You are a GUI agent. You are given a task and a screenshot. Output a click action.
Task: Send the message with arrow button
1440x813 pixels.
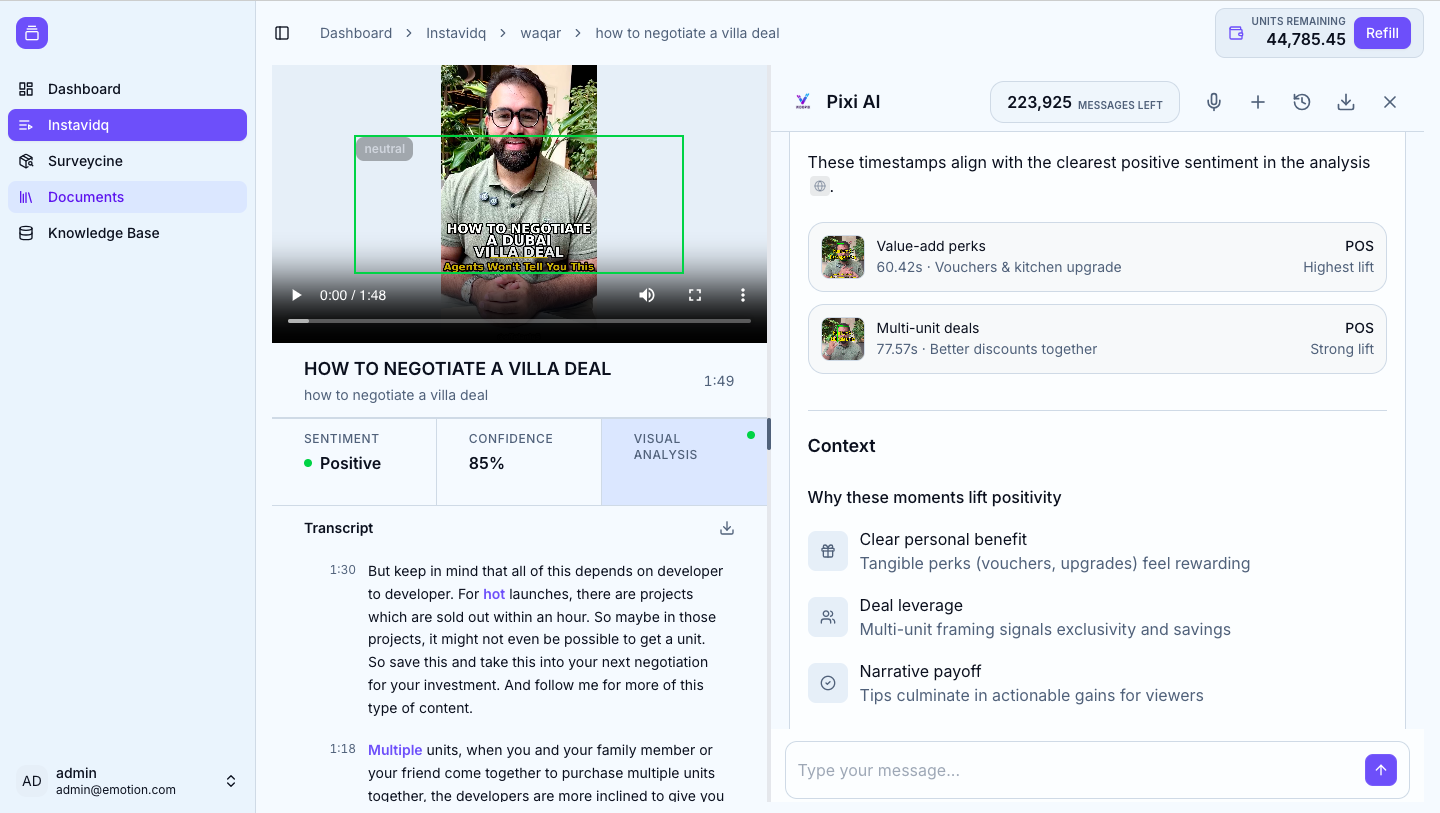(x=1380, y=770)
